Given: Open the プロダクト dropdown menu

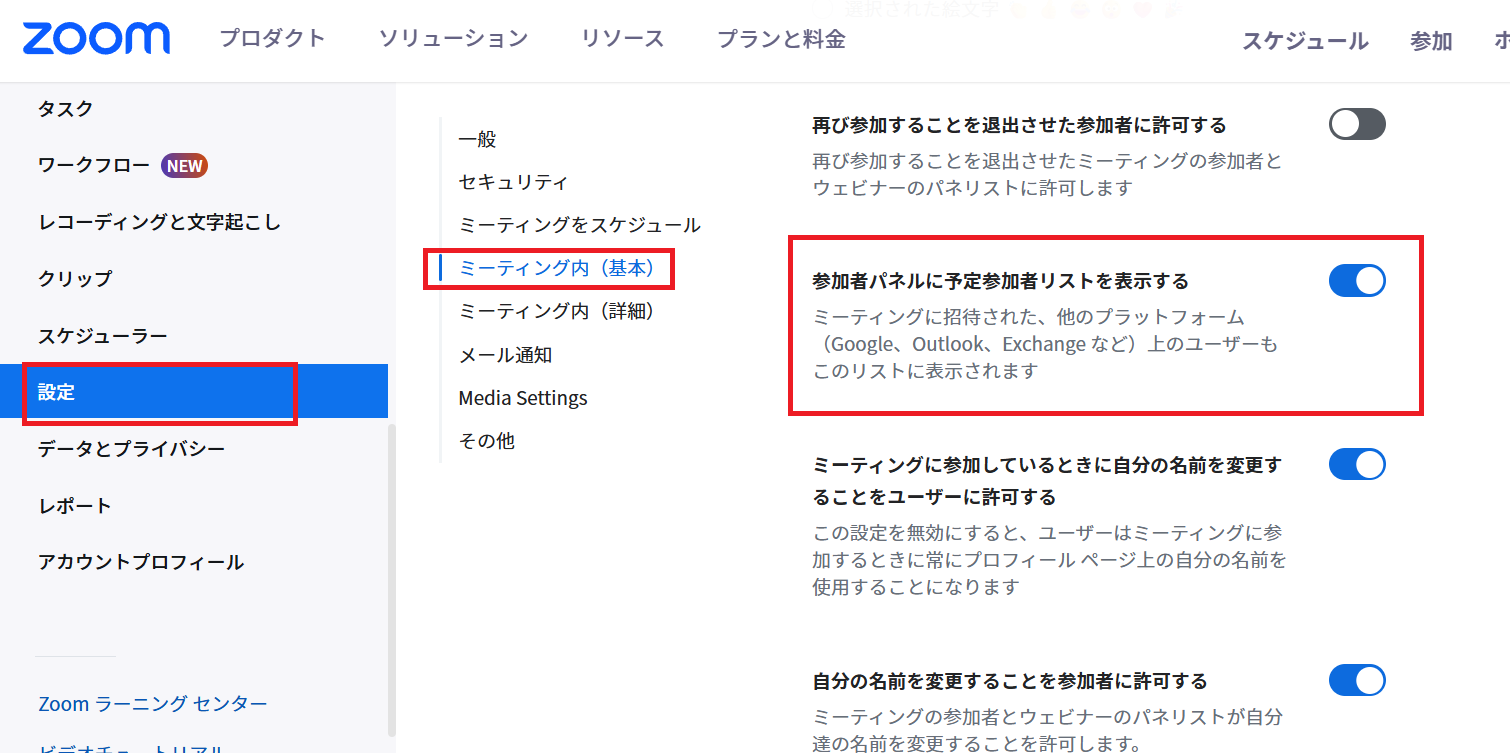Looking at the screenshot, I should click(272, 39).
